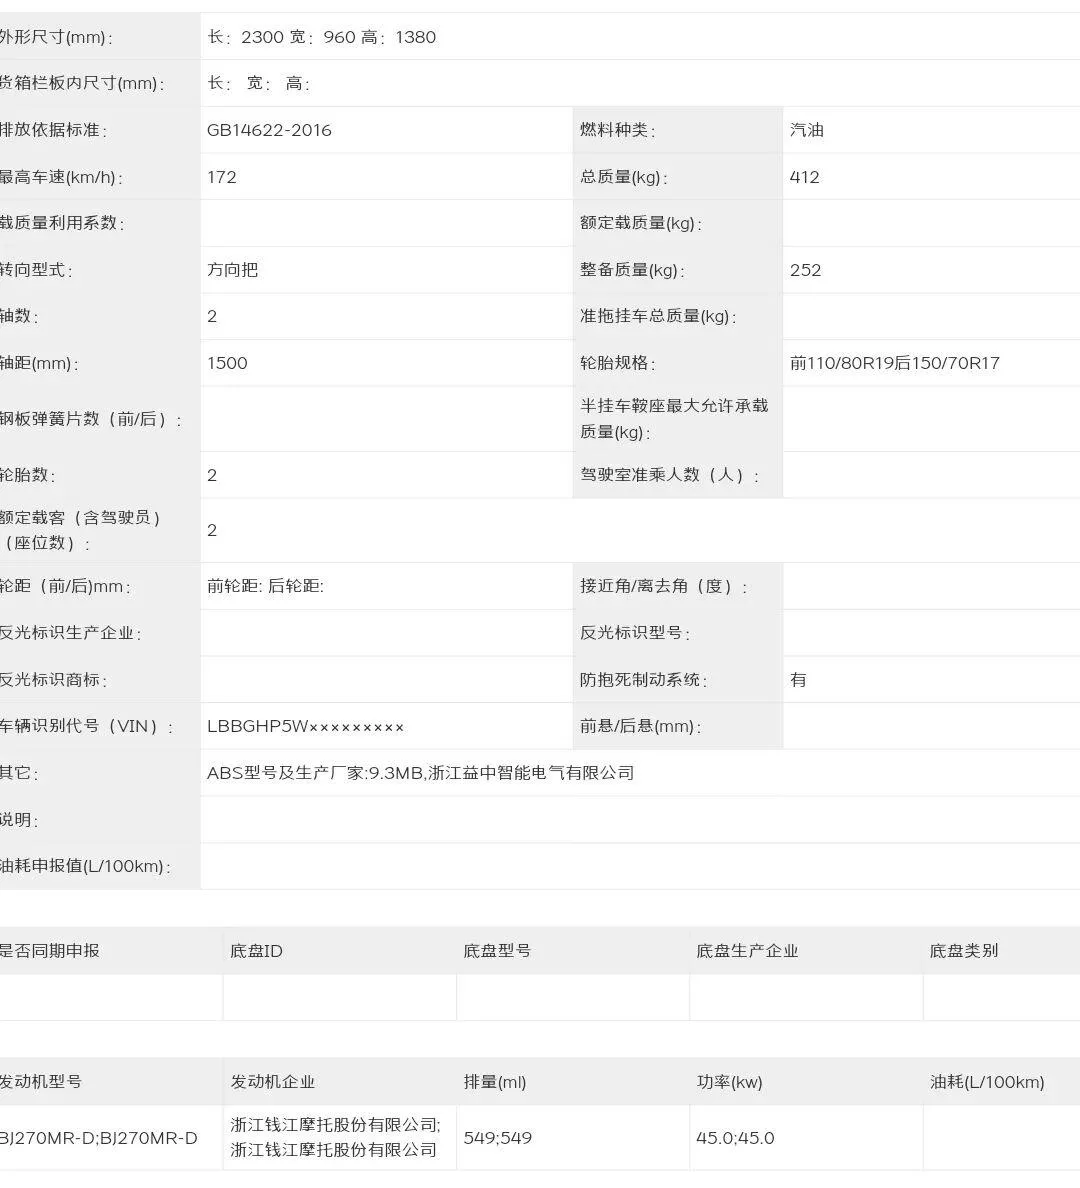Select the rated passenger value 2

tap(212, 530)
